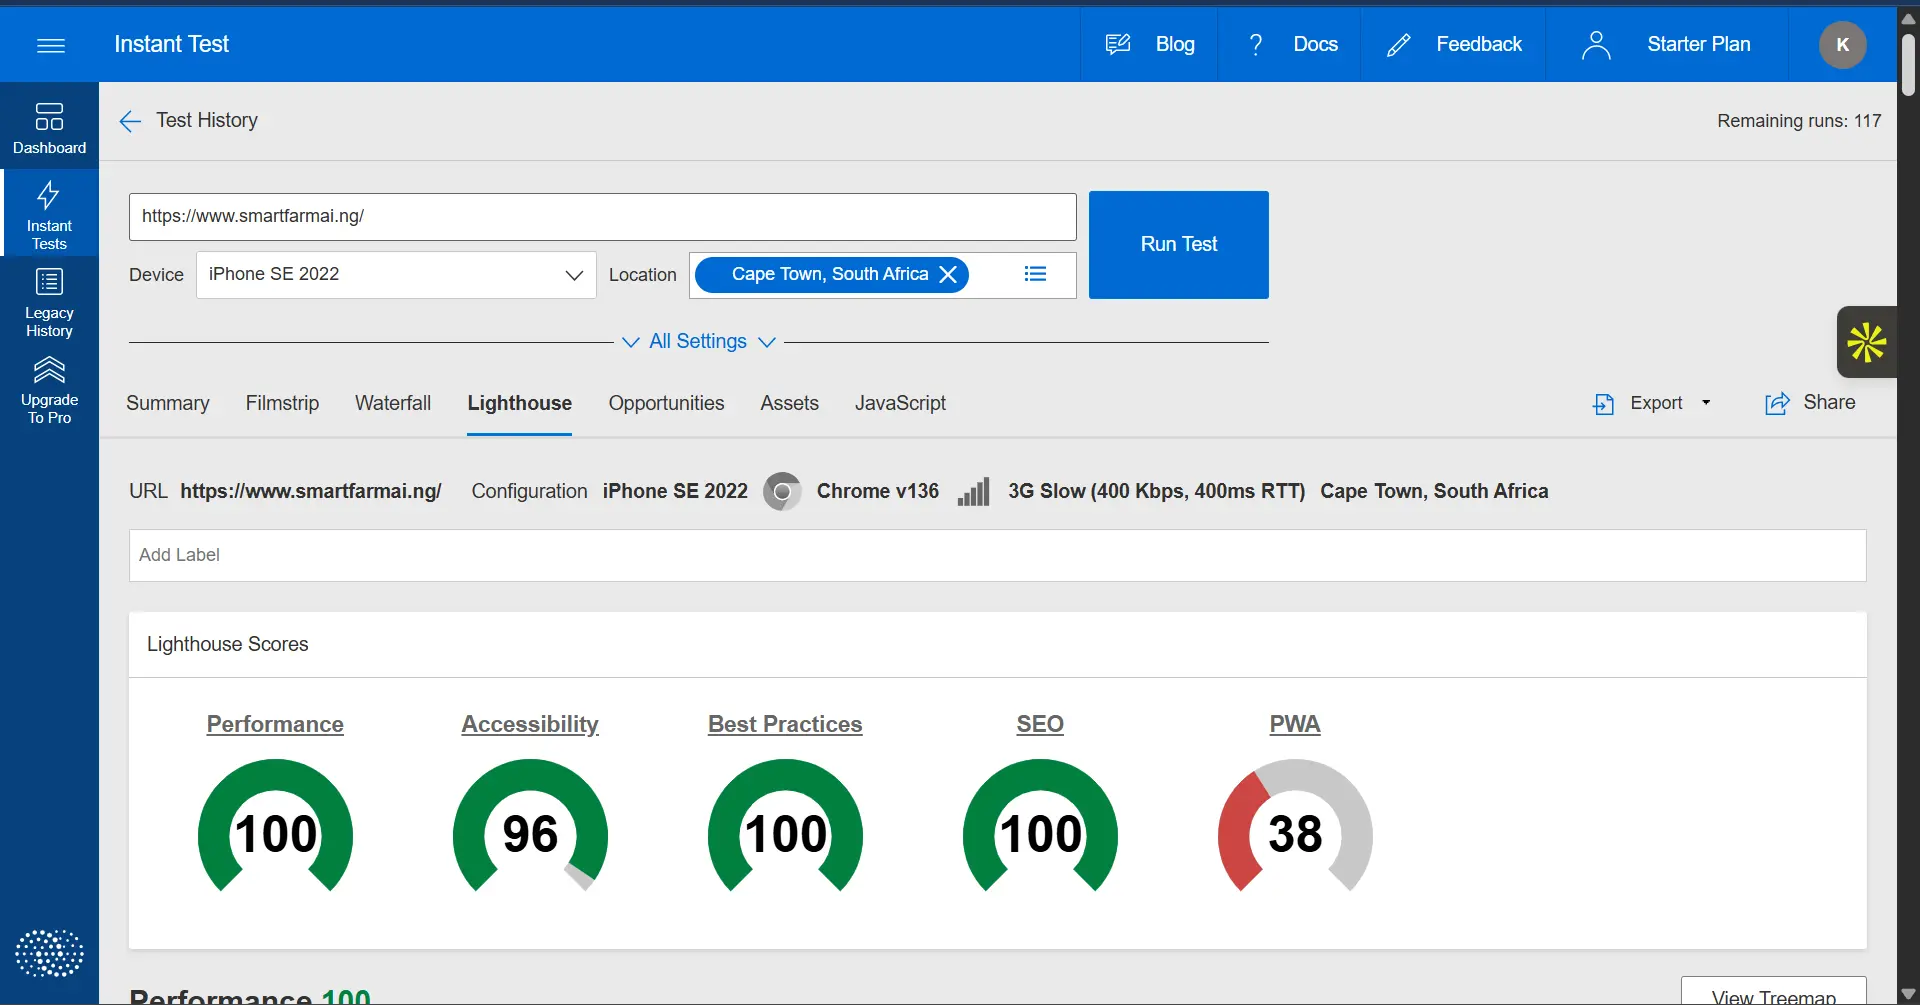Screen dimensions: 1920x1005
Task: Open the Dashboard from the sidebar
Action: tap(49, 126)
